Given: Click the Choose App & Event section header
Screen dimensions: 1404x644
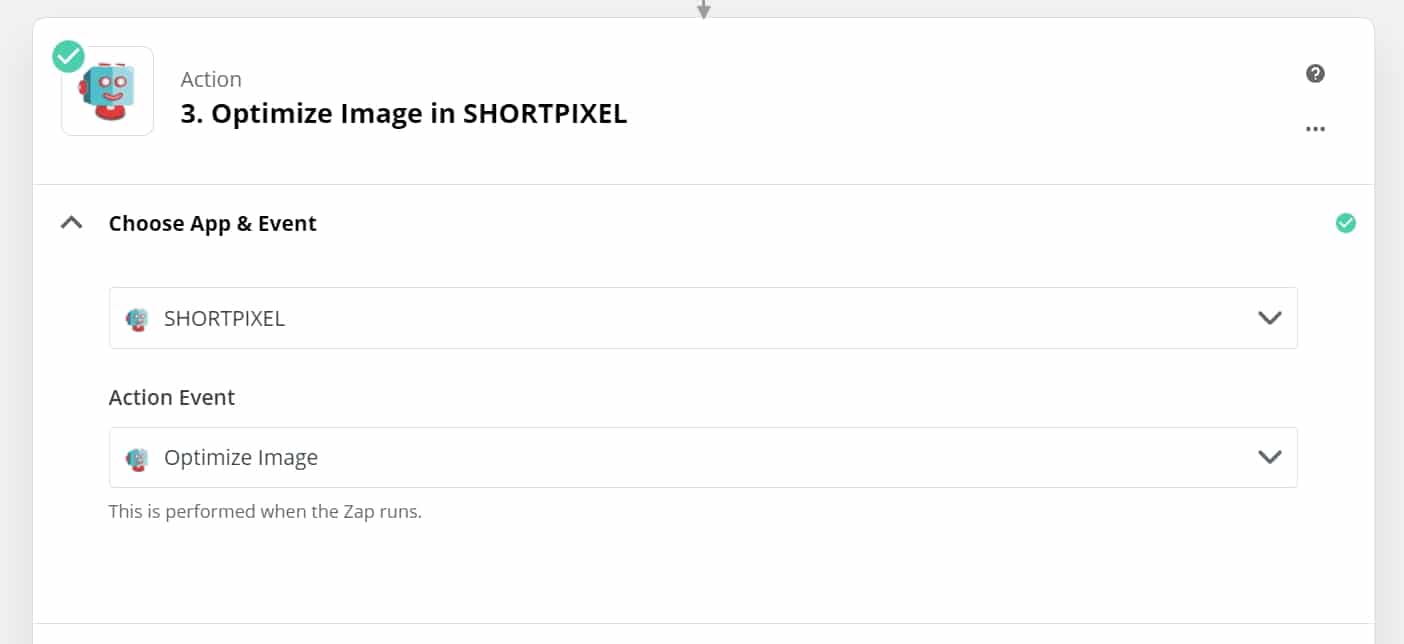Looking at the screenshot, I should pos(212,223).
